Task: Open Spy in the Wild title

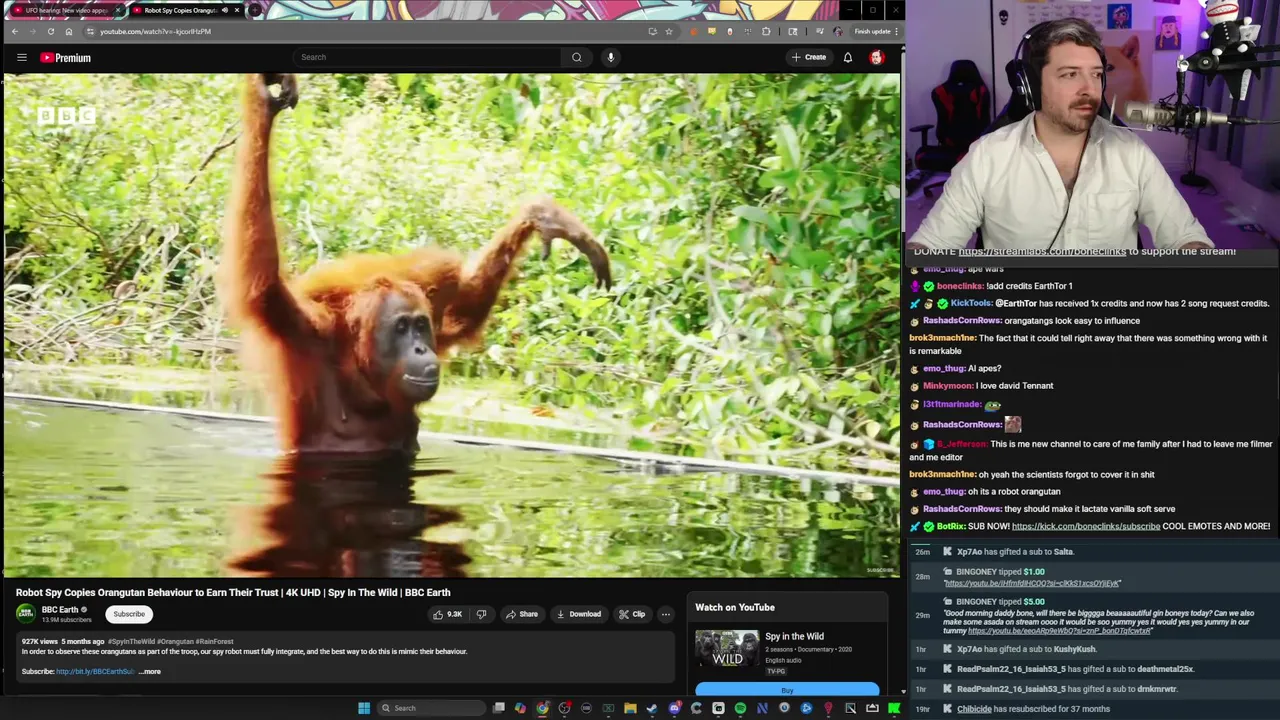Action: coord(794,636)
